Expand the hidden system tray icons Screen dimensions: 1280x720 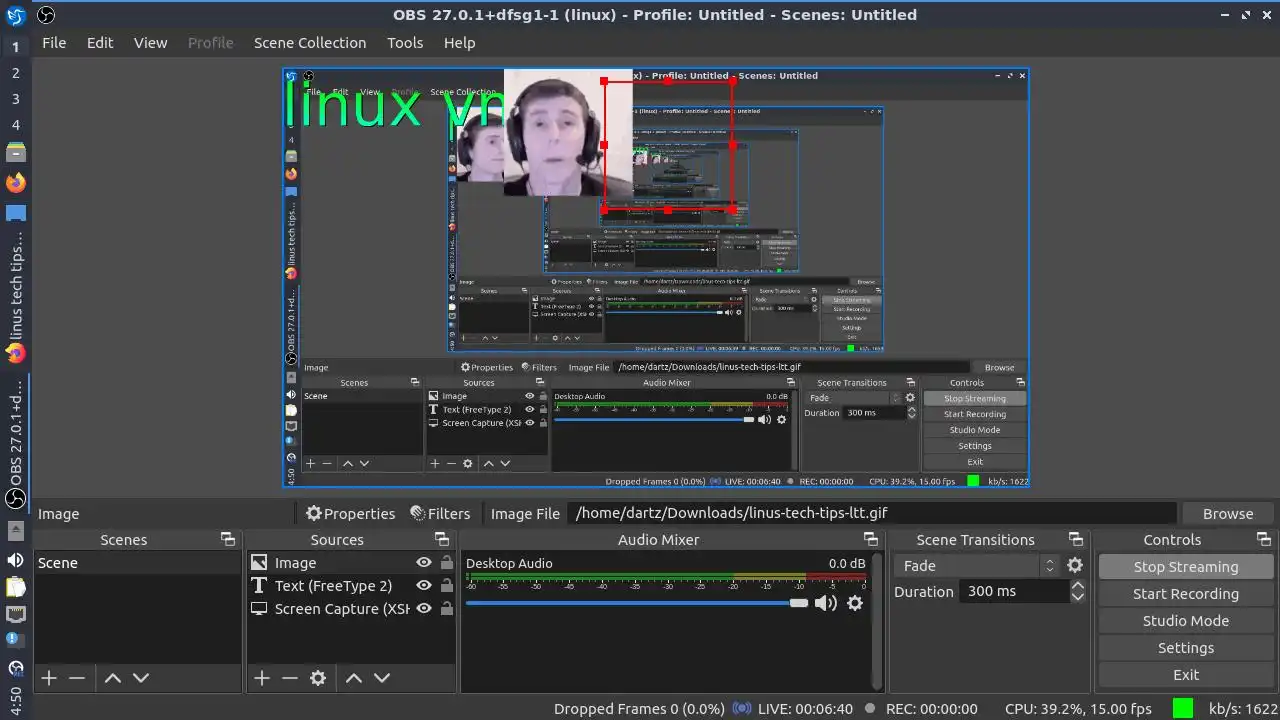coord(15,529)
